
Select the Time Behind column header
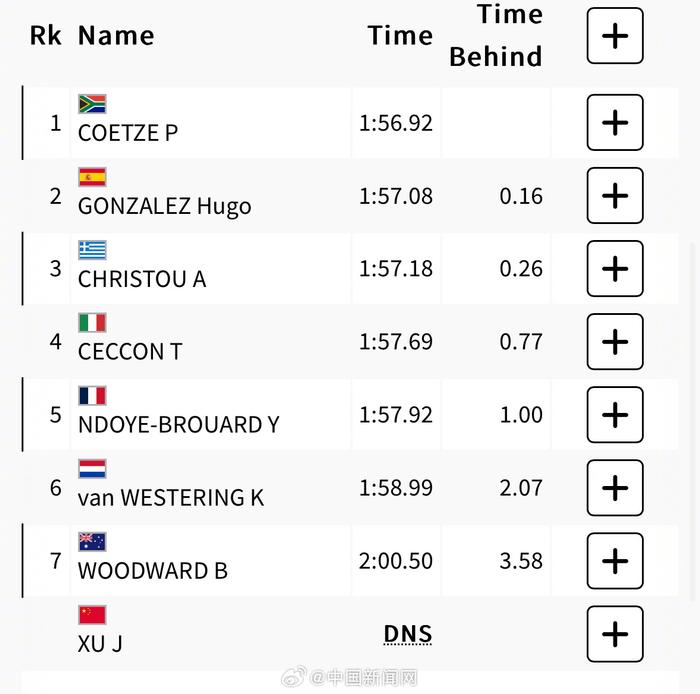pyautogui.click(x=496, y=36)
